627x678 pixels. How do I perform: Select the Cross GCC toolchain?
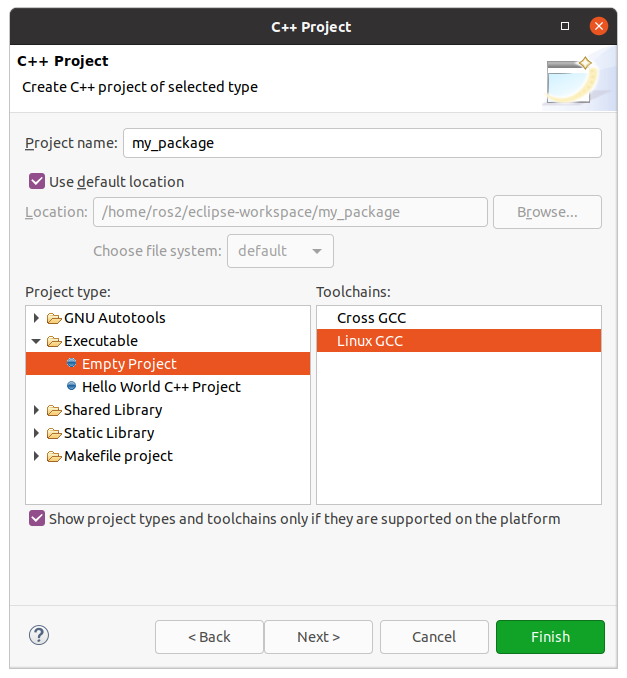point(371,318)
